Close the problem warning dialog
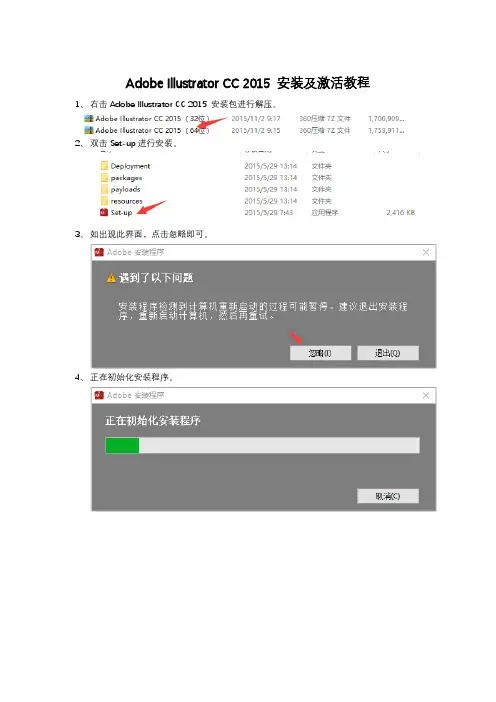 426,253
